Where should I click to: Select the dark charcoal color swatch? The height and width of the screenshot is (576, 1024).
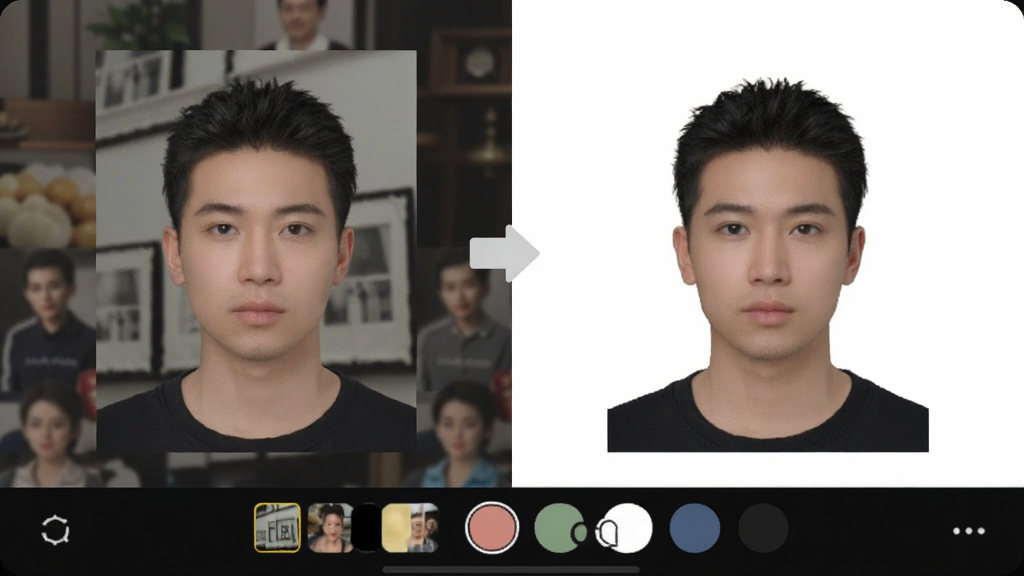(x=763, y=528)
